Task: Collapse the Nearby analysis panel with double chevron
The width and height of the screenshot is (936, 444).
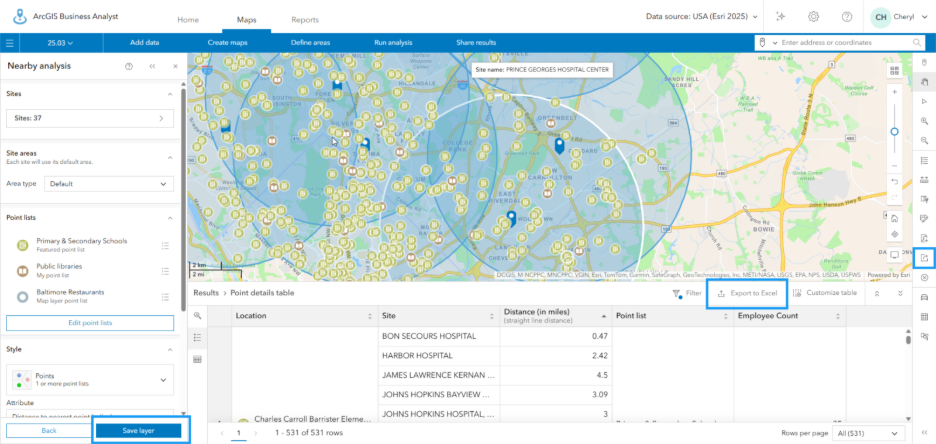Action: [152, 66]
